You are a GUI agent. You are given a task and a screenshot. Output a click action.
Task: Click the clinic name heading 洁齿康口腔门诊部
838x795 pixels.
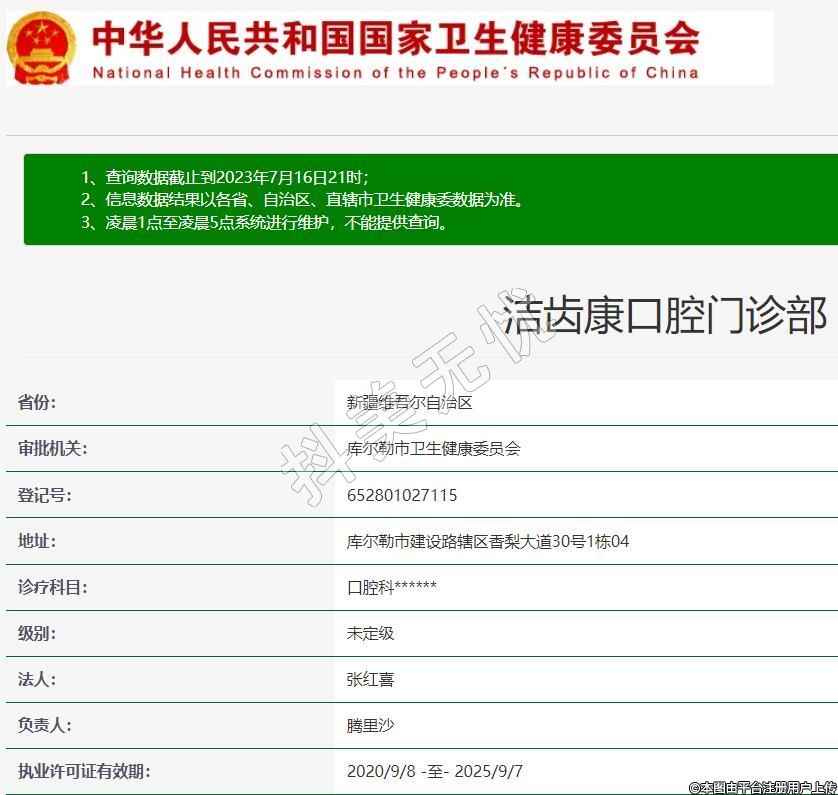[x=664, y=315]
